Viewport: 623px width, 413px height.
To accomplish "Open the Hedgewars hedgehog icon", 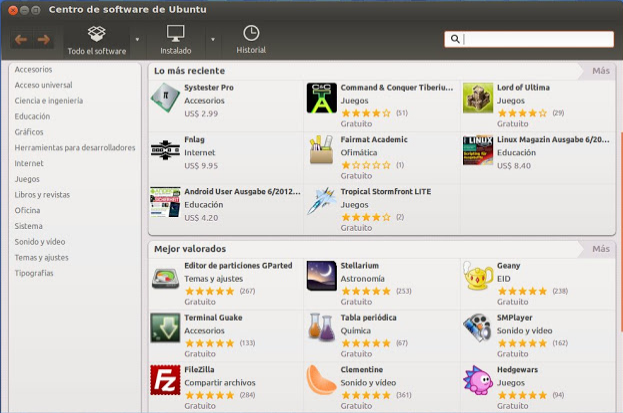I will (478, 380).
